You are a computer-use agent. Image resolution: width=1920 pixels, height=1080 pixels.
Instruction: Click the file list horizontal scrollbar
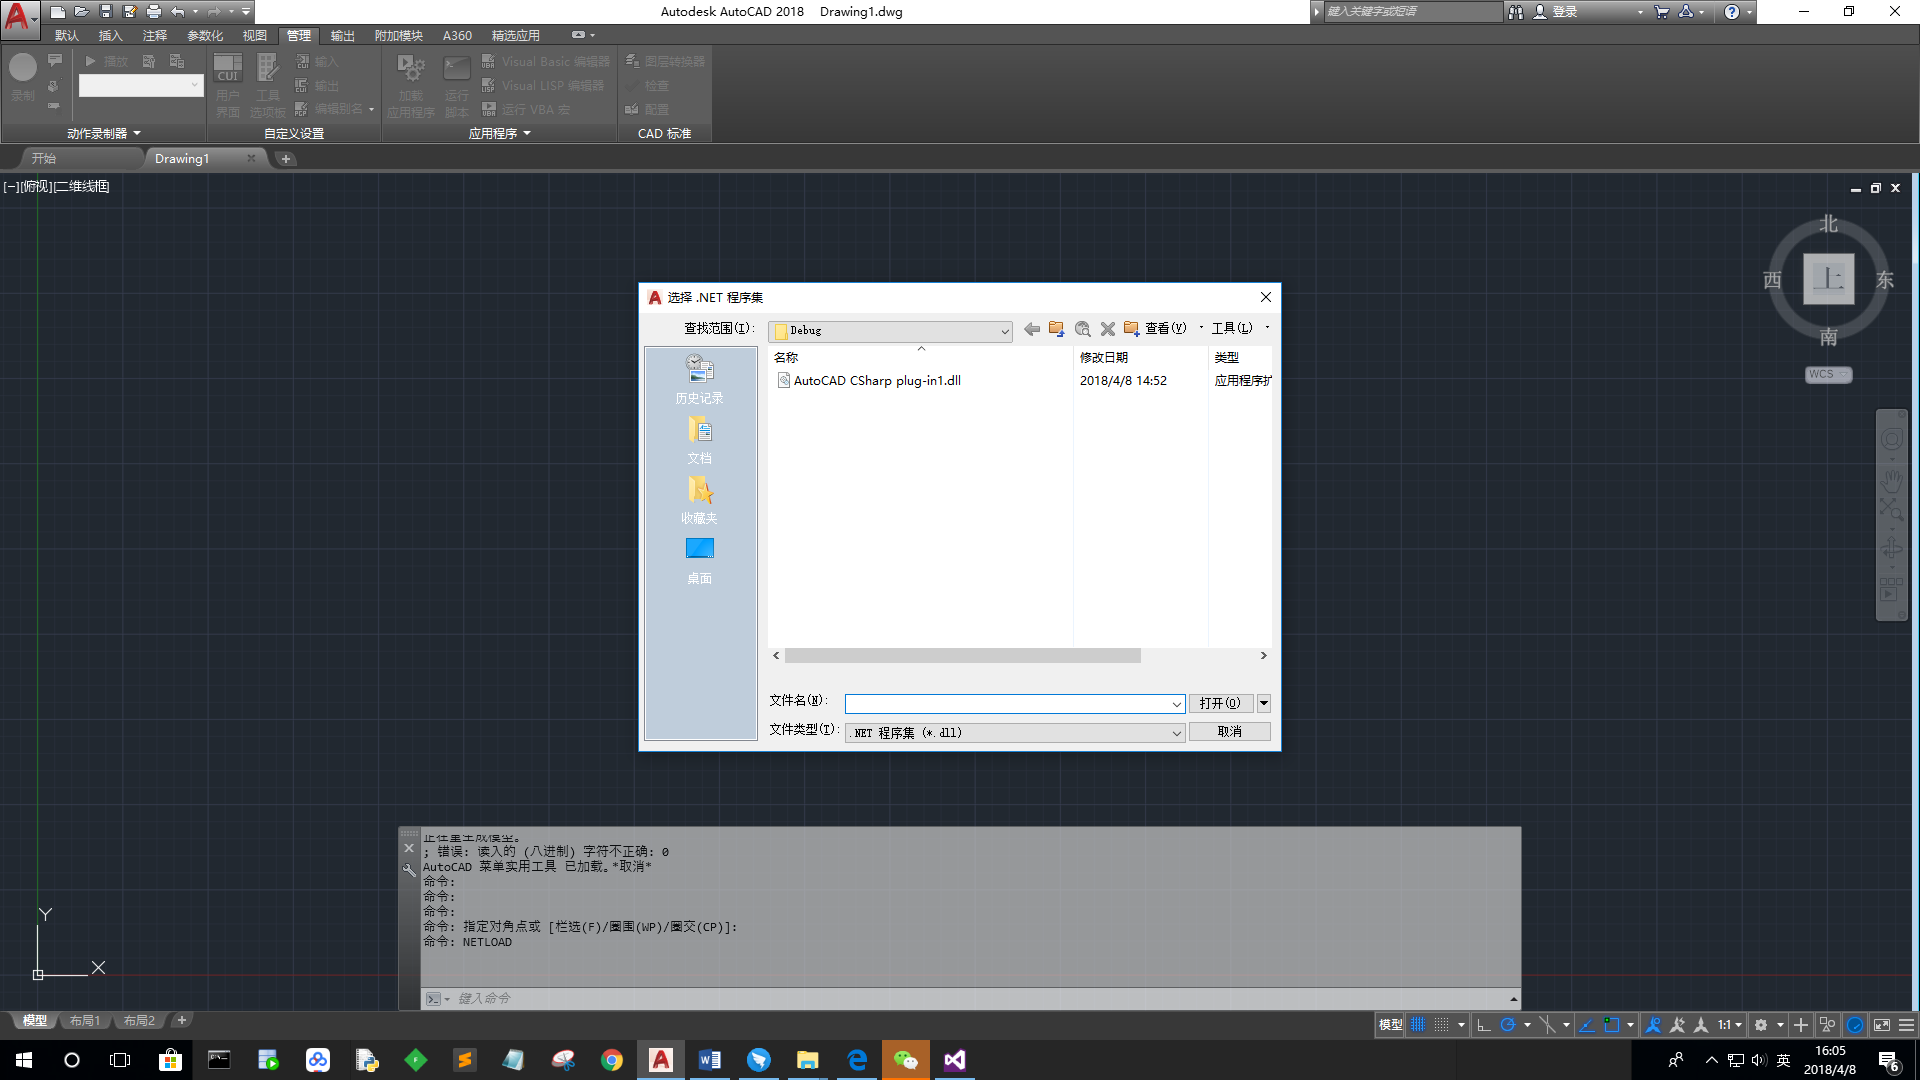(x=962, y=656)
